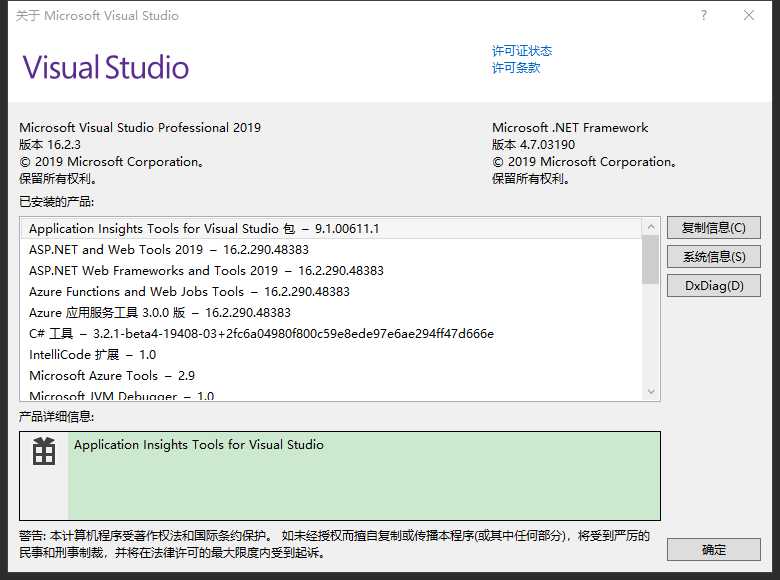Click Microsoft Visual Studio Professional 2019 text
Screen dimensions: 780x580
point(140,127)
